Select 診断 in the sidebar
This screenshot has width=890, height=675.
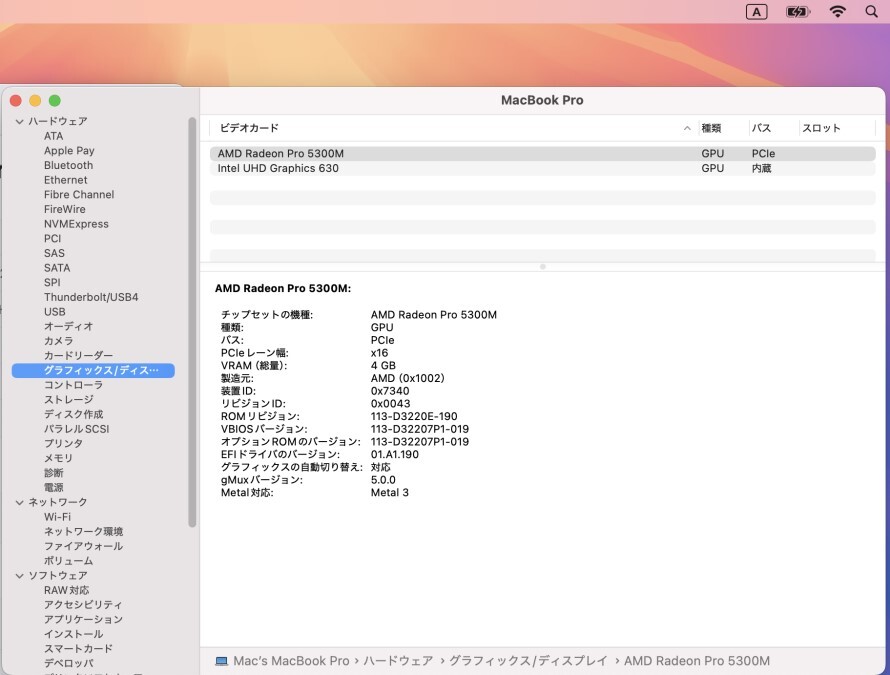[x=54, y=473]
